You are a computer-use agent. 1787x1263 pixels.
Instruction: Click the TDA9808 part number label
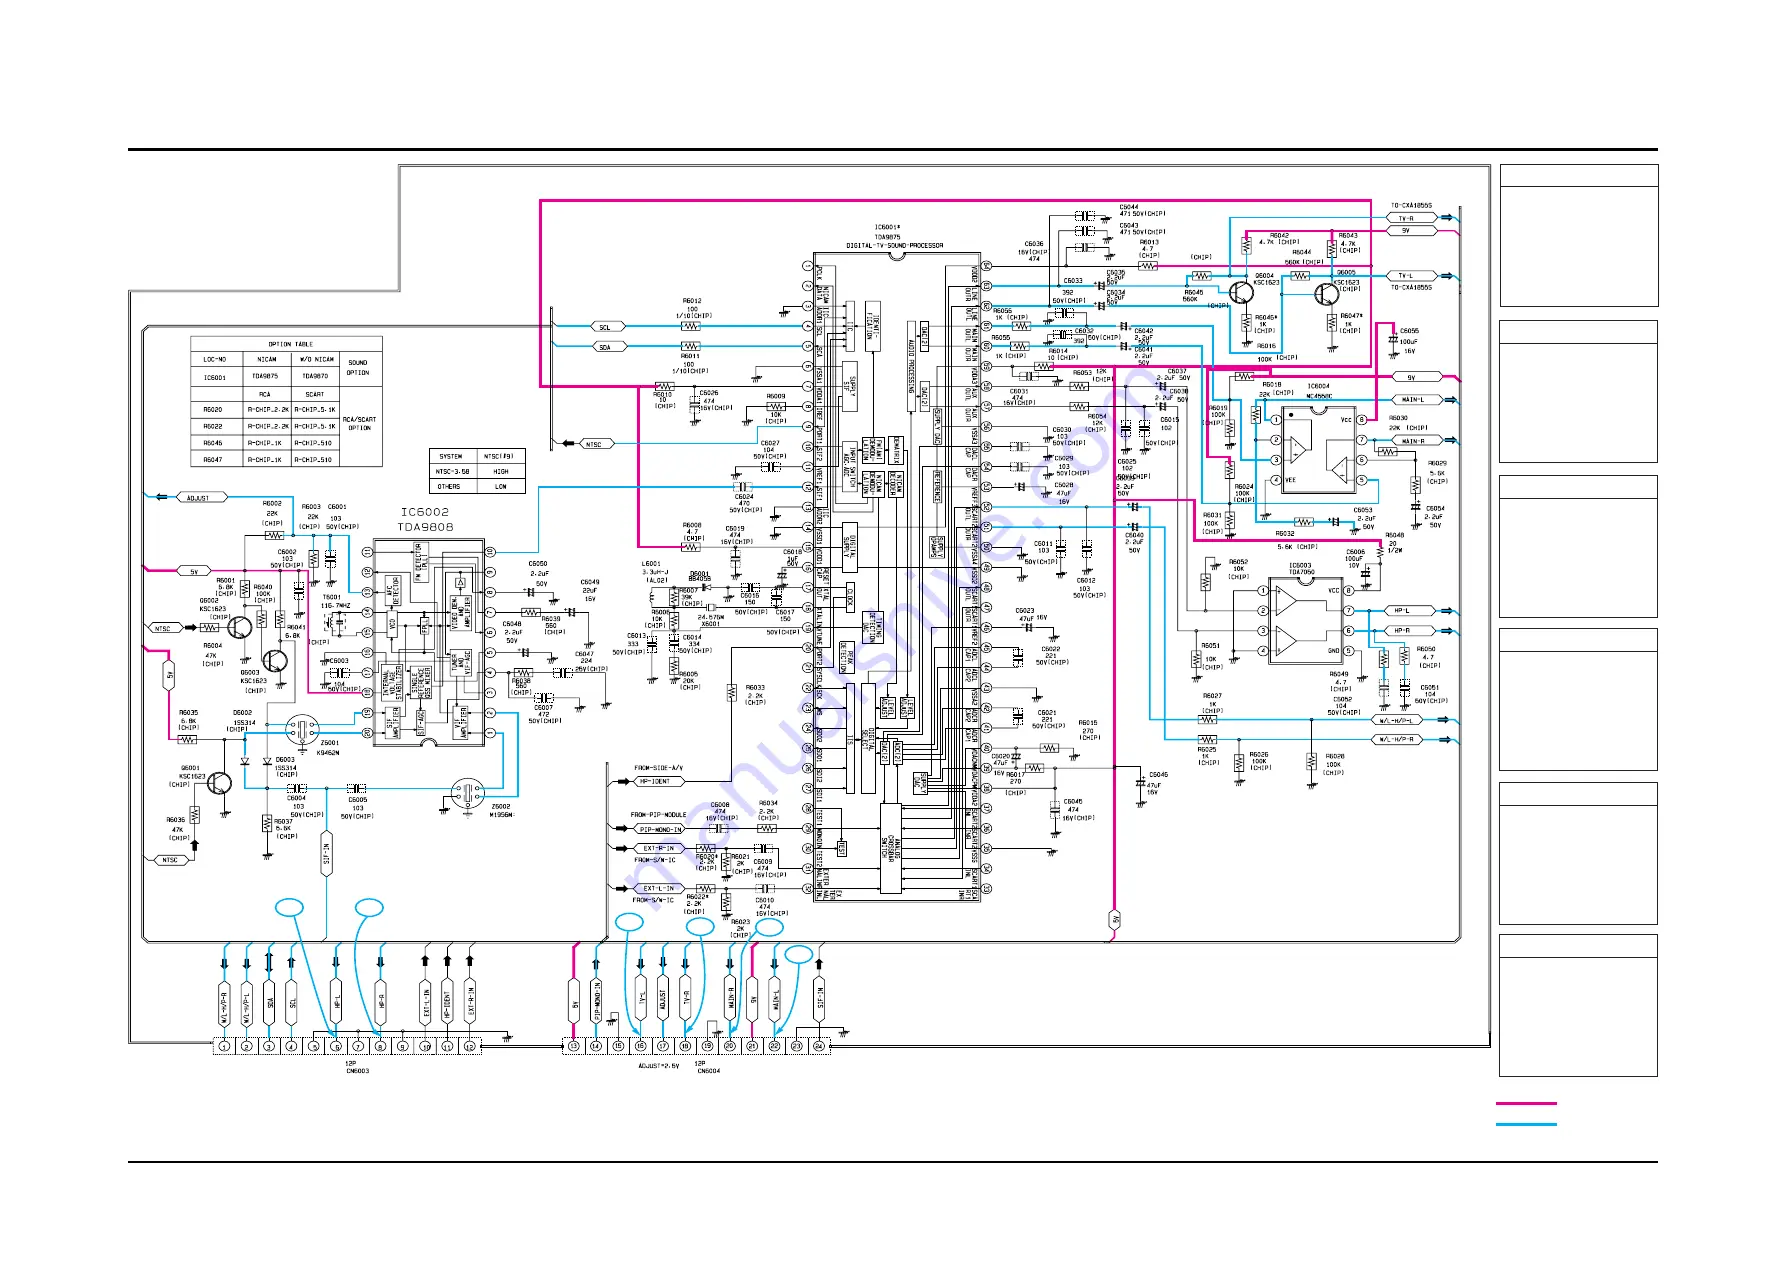(x=425, y=527)
